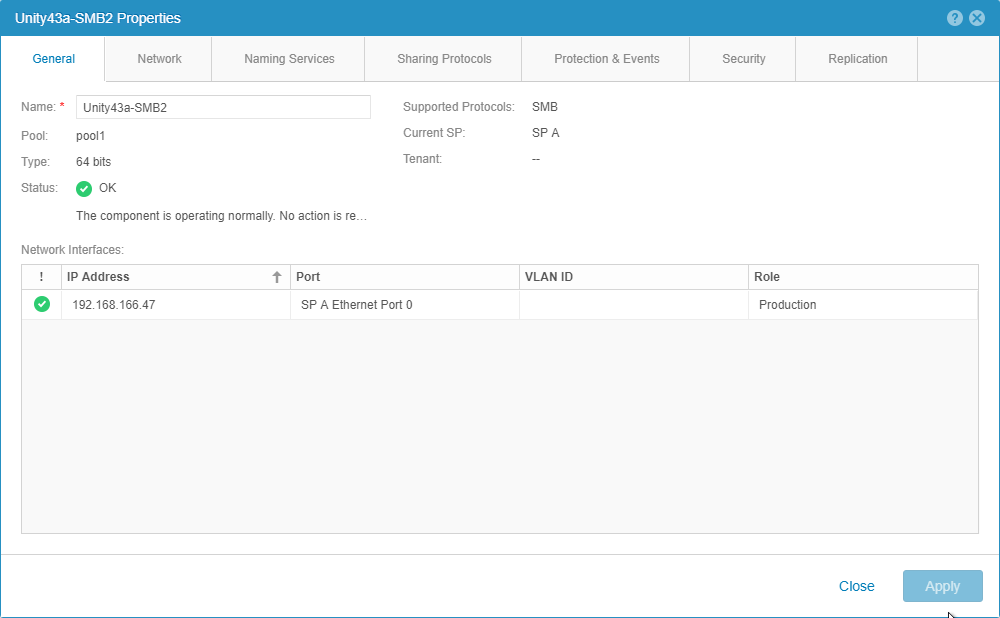This screenshot has height=618, width=1000.
Task: Open the Protection & Events tab
Action: point(606,59)
